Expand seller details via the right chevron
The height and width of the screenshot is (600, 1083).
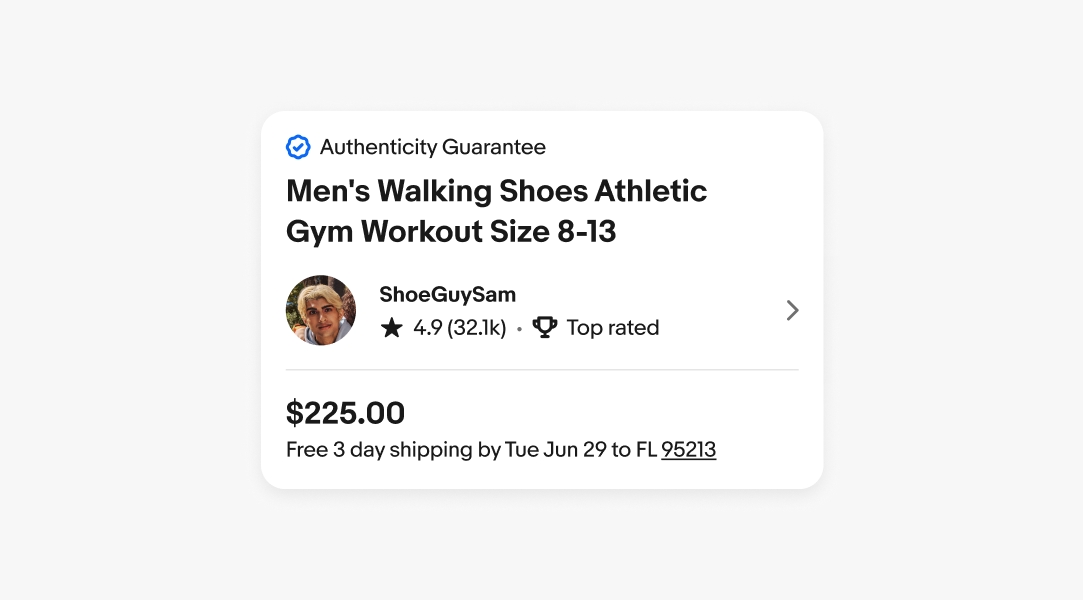click(792, 310)
